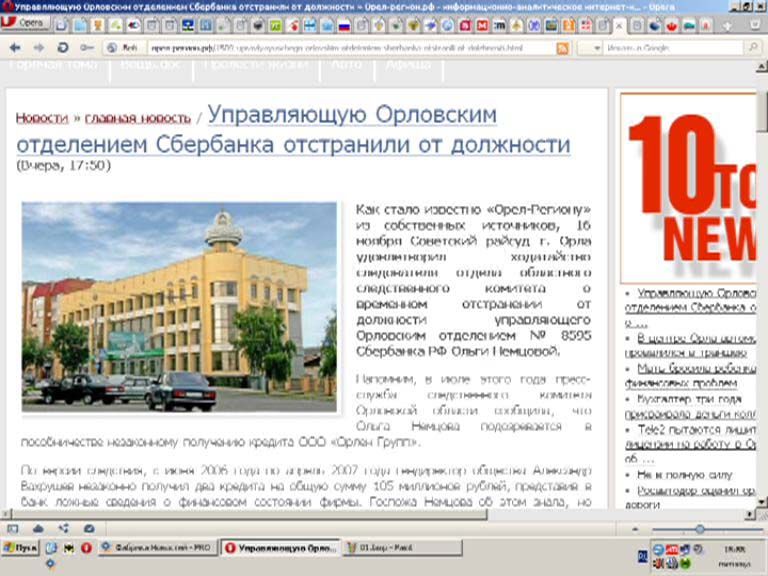
Task: Open sidebar link 'Росавтодор оценил'
Action: 691,497
